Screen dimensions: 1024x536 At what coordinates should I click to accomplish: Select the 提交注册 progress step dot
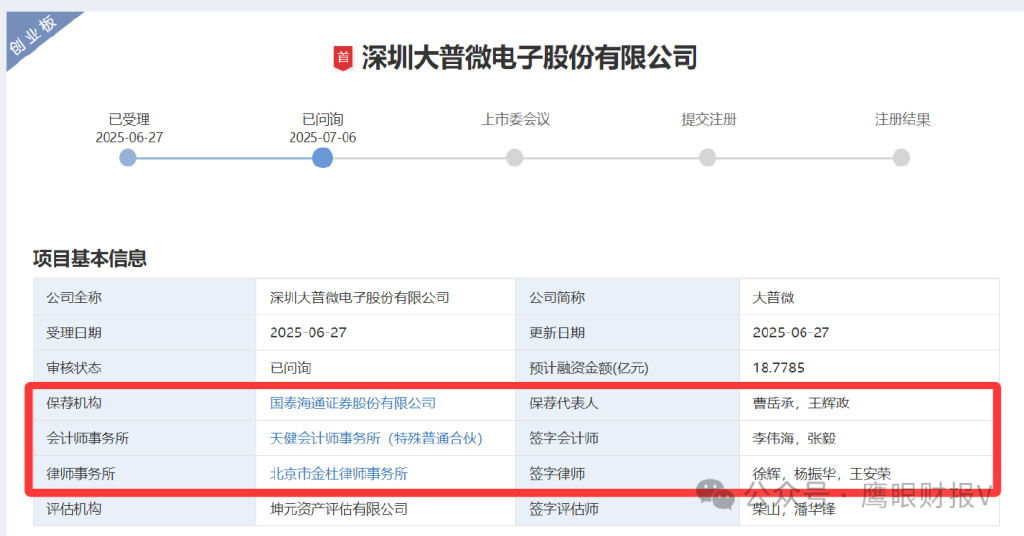click(707, 157)
